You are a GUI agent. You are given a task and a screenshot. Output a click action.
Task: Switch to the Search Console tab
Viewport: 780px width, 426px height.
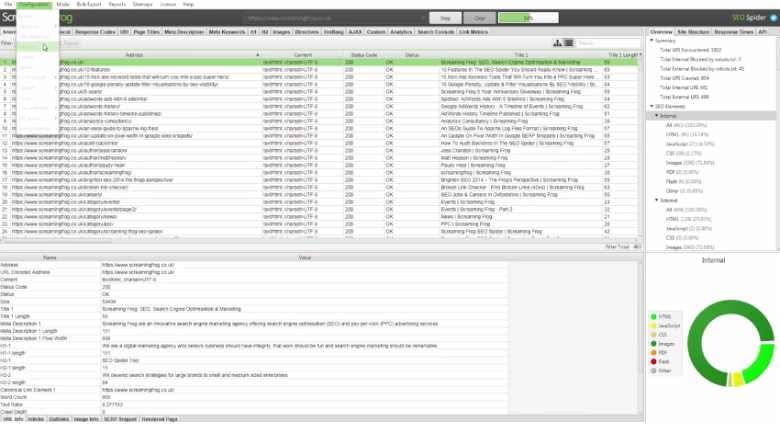(436, 32)
